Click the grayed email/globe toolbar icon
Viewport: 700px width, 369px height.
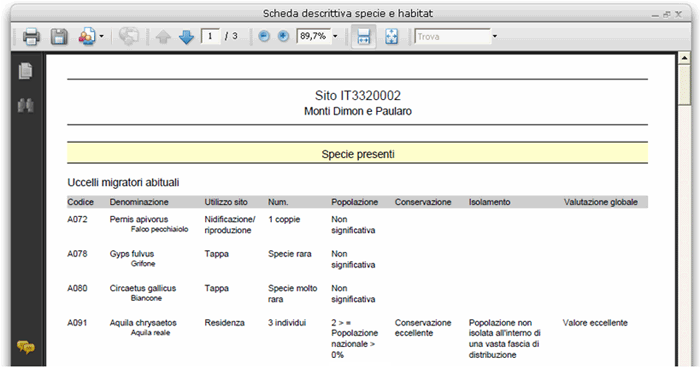point(128,37)
